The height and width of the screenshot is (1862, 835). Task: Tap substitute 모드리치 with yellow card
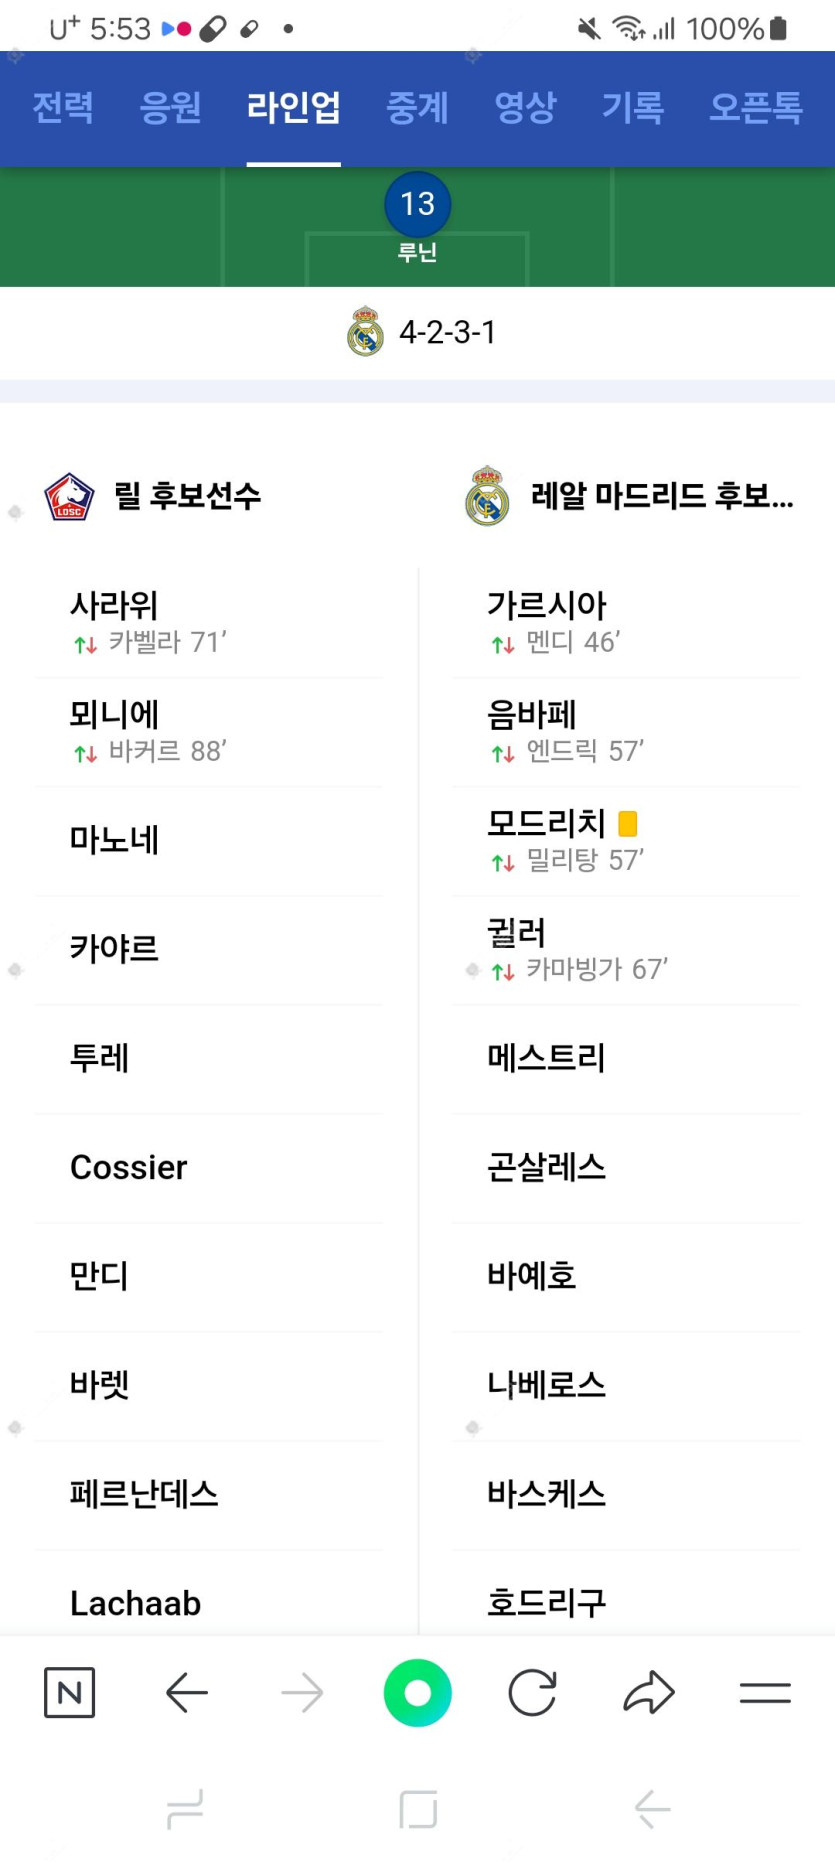pos(547,824)
